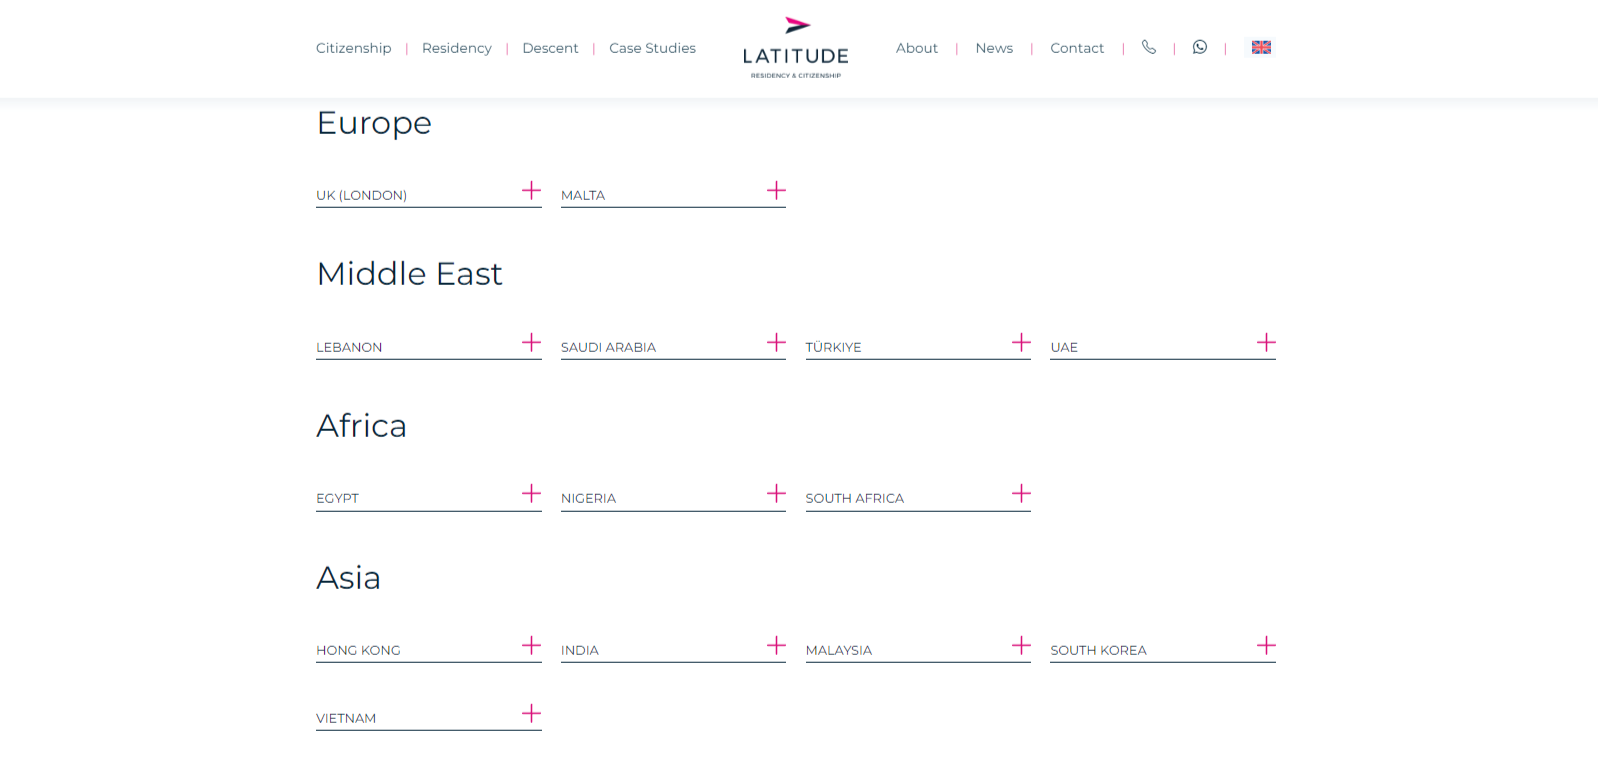
Task: Click the LEBANON label
Action: point(349,347)
